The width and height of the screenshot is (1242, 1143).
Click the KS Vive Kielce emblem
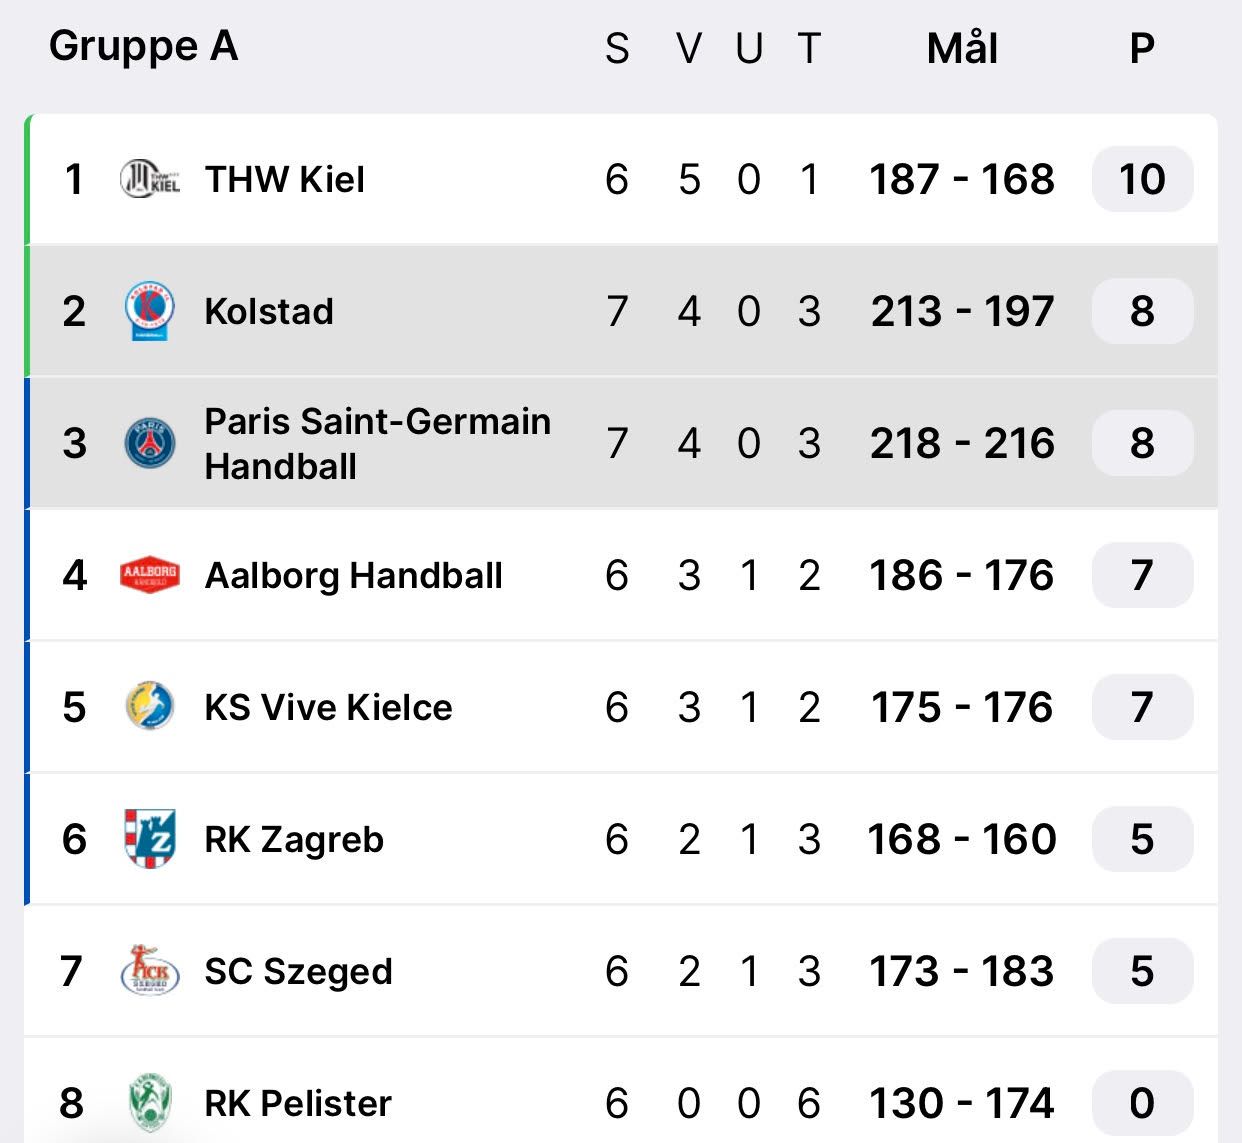(150, 707)
